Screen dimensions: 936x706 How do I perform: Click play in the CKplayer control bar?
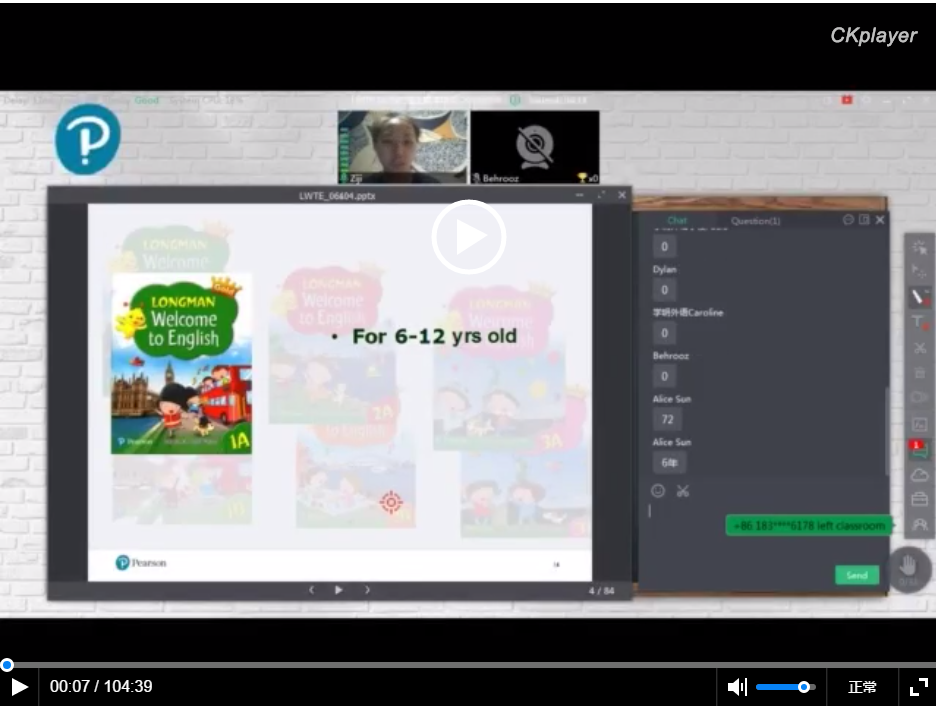[x=19, y=687]
